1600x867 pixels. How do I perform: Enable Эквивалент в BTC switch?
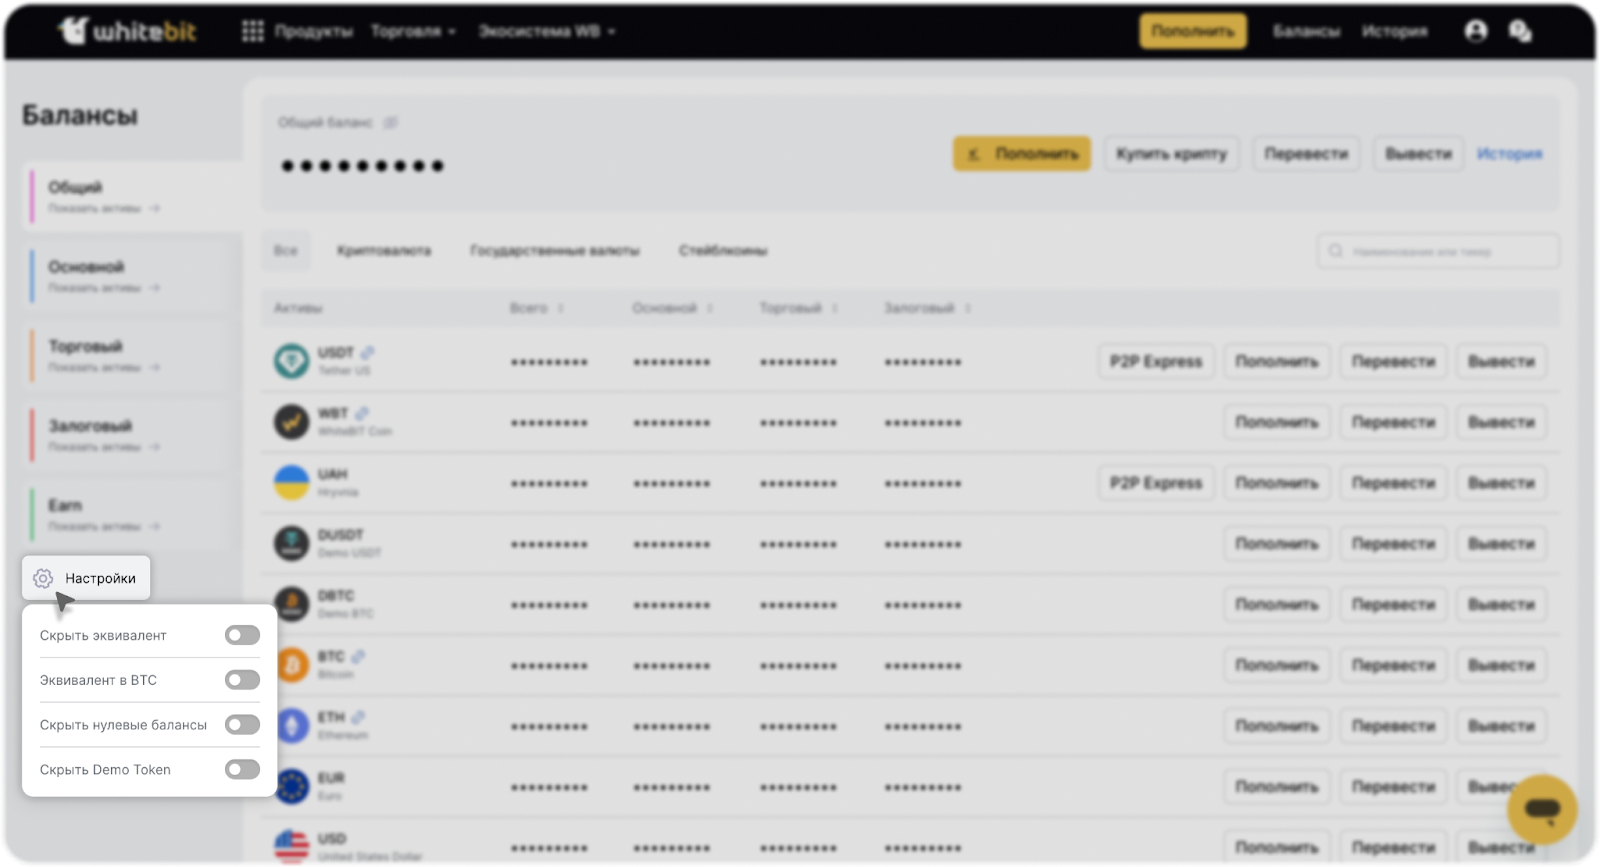[x=242, y=680]
